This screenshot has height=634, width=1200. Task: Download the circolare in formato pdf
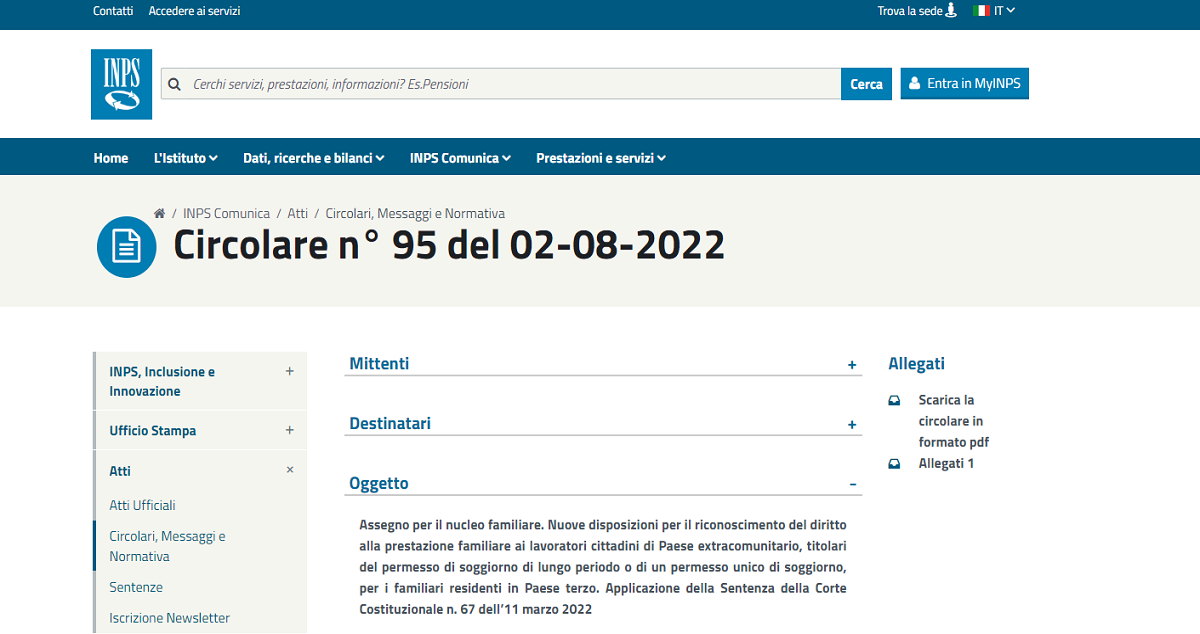954,421
